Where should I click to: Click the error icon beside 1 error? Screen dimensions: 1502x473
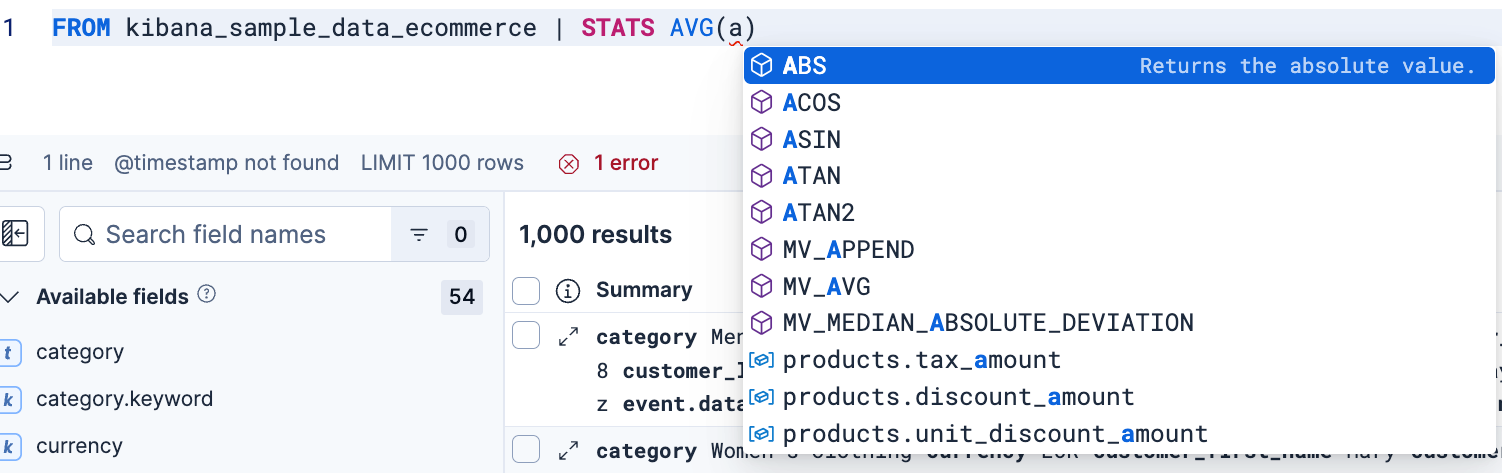(x=569, y=163)
